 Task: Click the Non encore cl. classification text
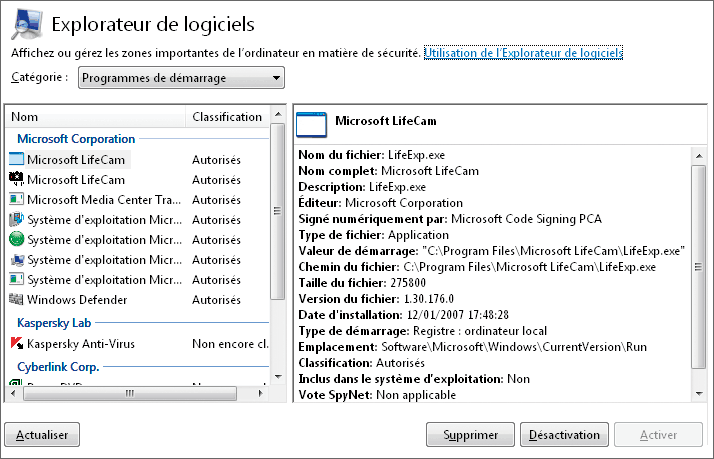point(230,343)
